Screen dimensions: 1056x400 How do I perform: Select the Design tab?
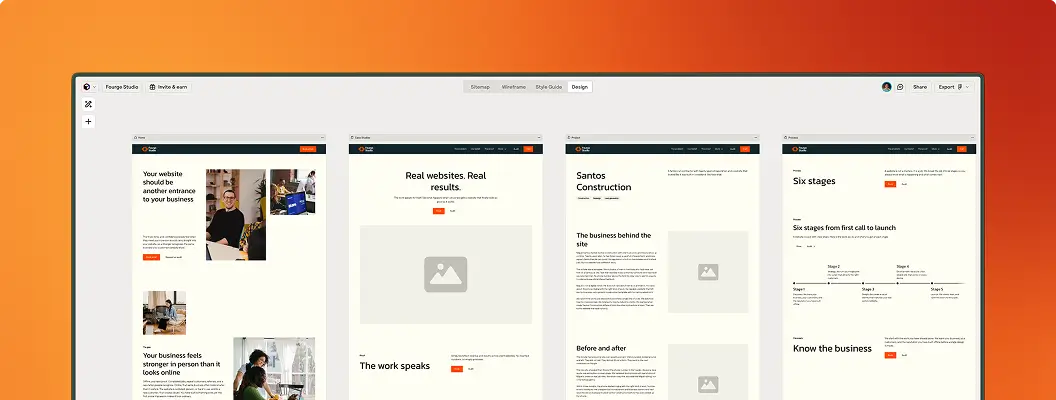(x=580, y=87)
